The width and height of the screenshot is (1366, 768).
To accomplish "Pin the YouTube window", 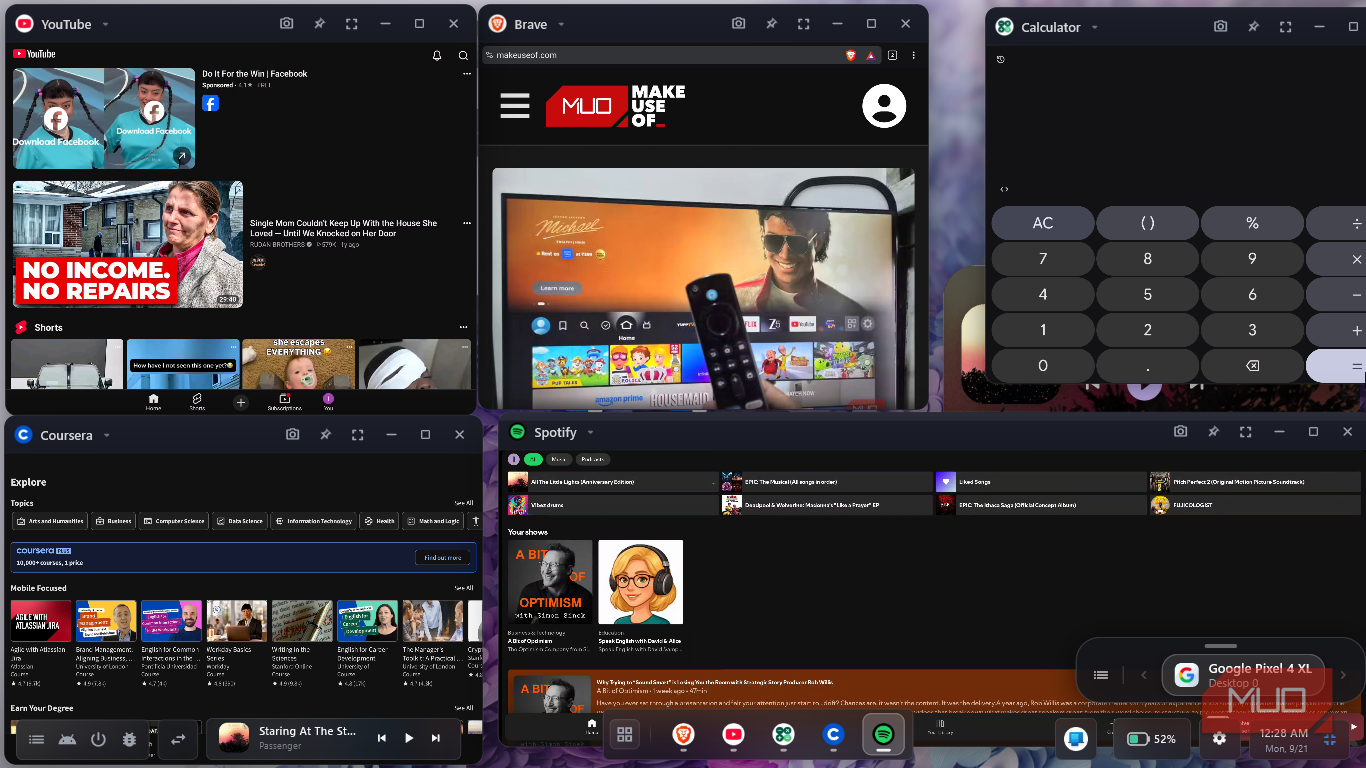I will pyautogui.click(x=320, y=24).
